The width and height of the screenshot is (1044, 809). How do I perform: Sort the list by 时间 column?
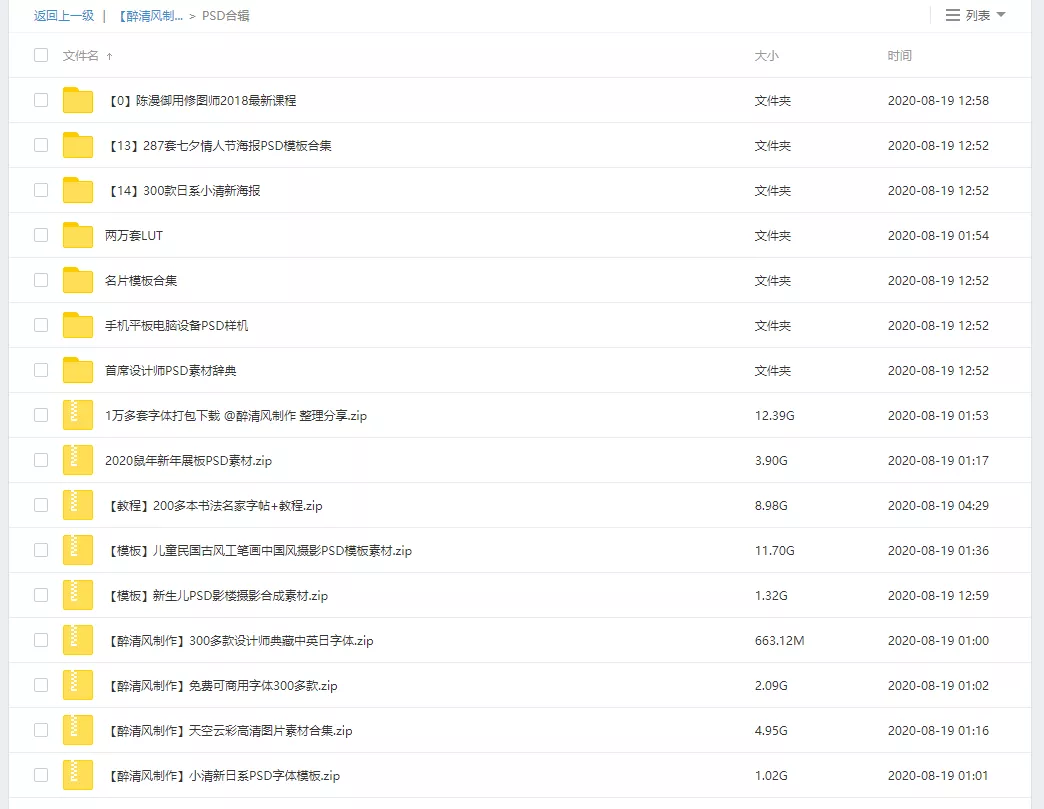pos(899,56)
